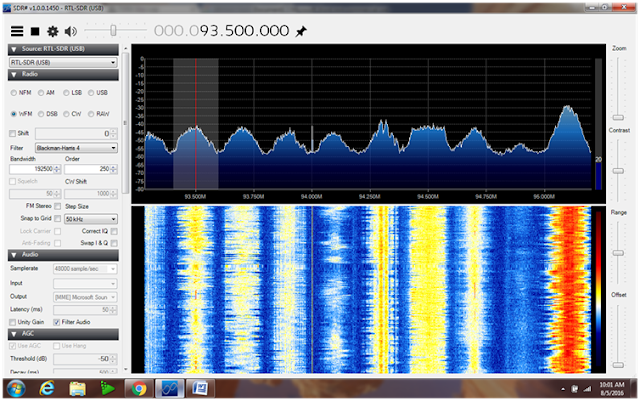640x401 pixels.
Task: Click the volume slider thumb
Action: tap(113, 30)
